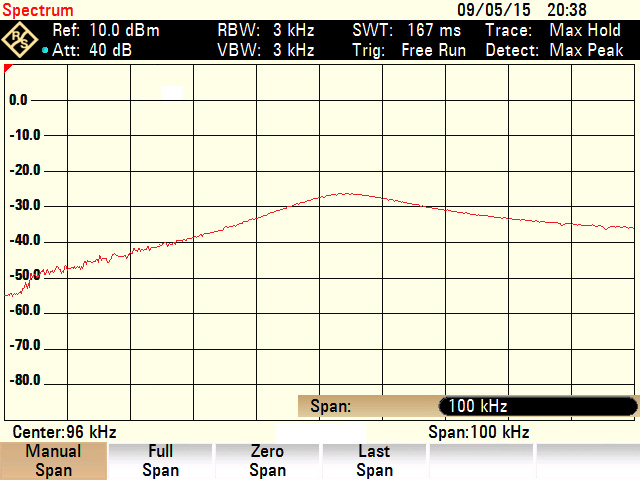The image size is (640, 480).
Task: Click the 0.0 y-axis label
Action: pyautogui.click(x=18, y=100)
